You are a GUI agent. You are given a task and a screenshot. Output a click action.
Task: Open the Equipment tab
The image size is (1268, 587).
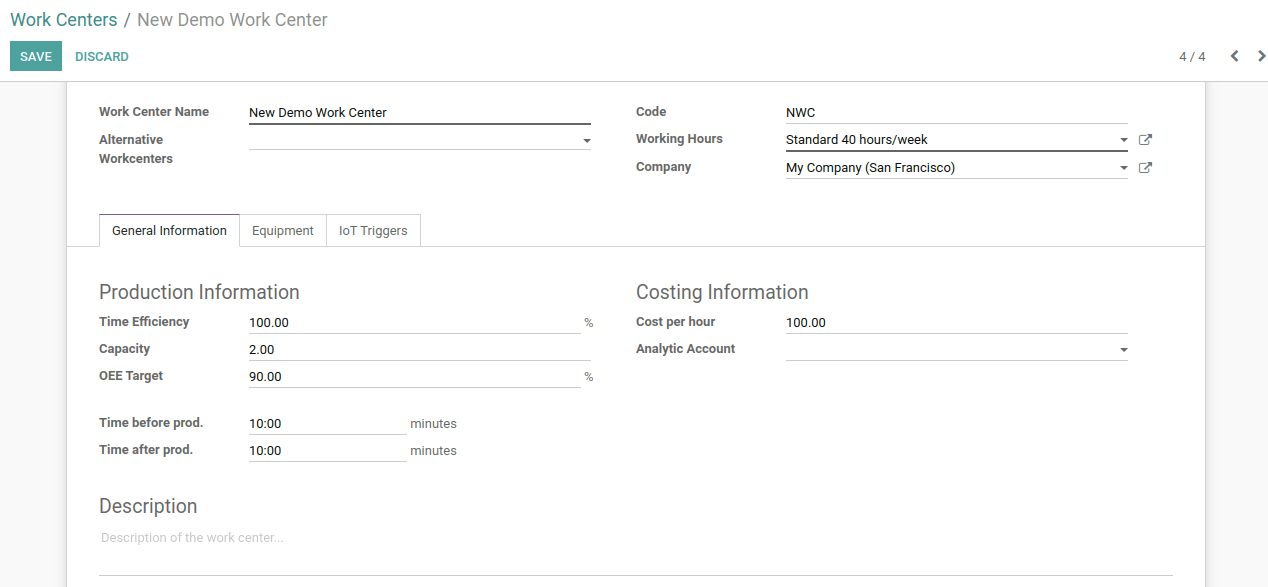click(x=283, y=230)
